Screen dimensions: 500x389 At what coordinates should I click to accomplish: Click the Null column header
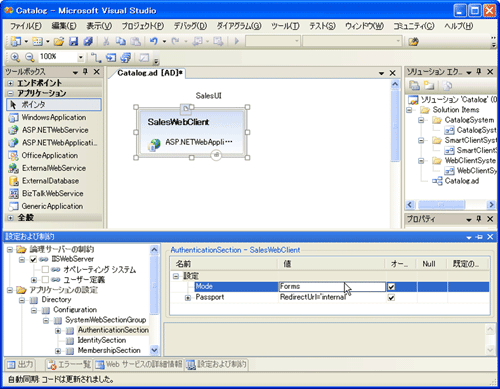(432, 264)
